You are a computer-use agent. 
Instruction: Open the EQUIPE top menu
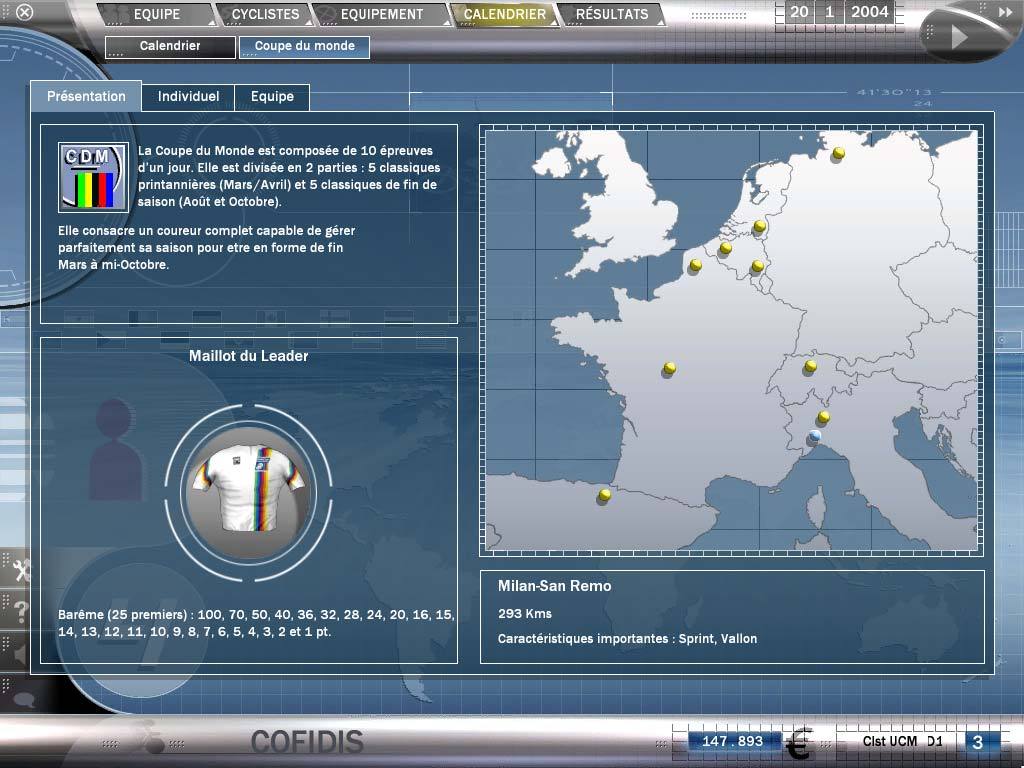coord(157,14)
